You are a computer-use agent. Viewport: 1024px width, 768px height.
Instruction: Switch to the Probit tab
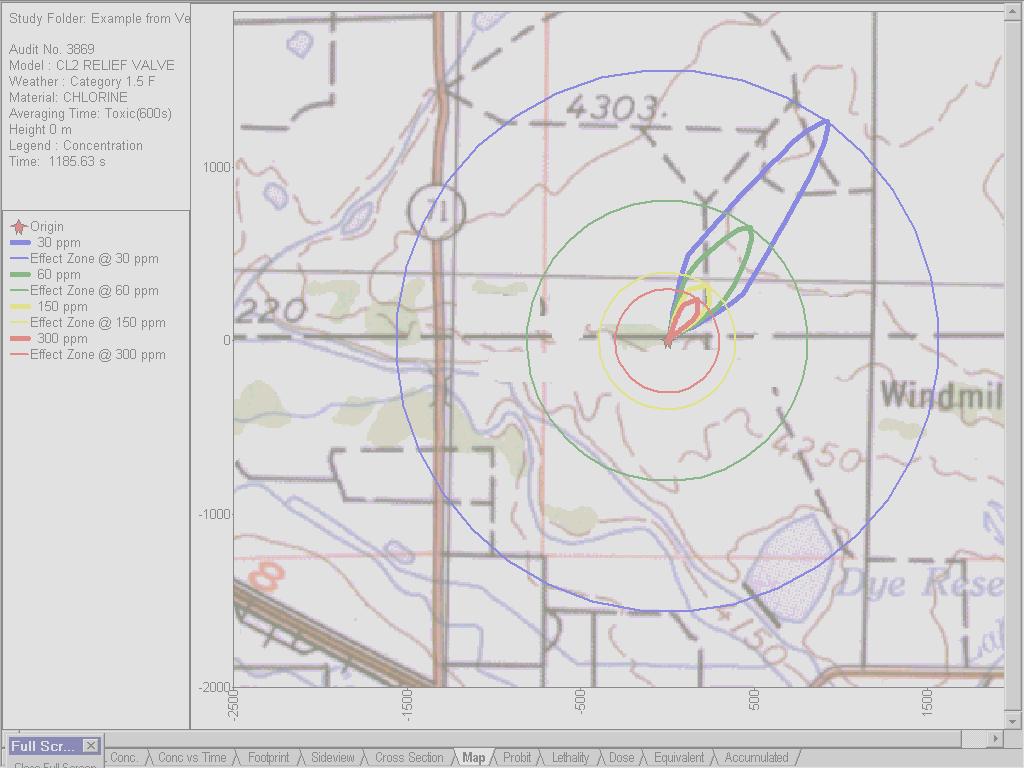tap(517, 758)
